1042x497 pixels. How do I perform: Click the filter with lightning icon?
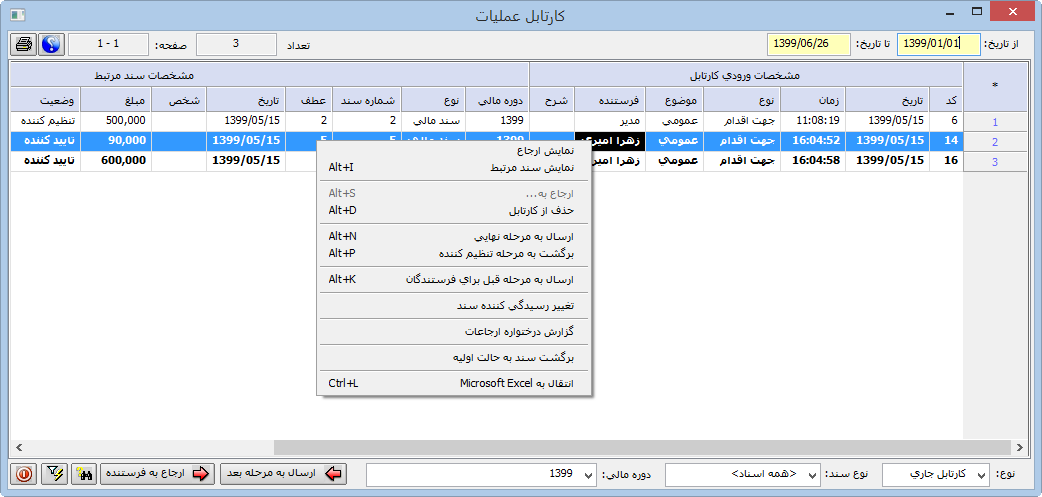(54, 474)
